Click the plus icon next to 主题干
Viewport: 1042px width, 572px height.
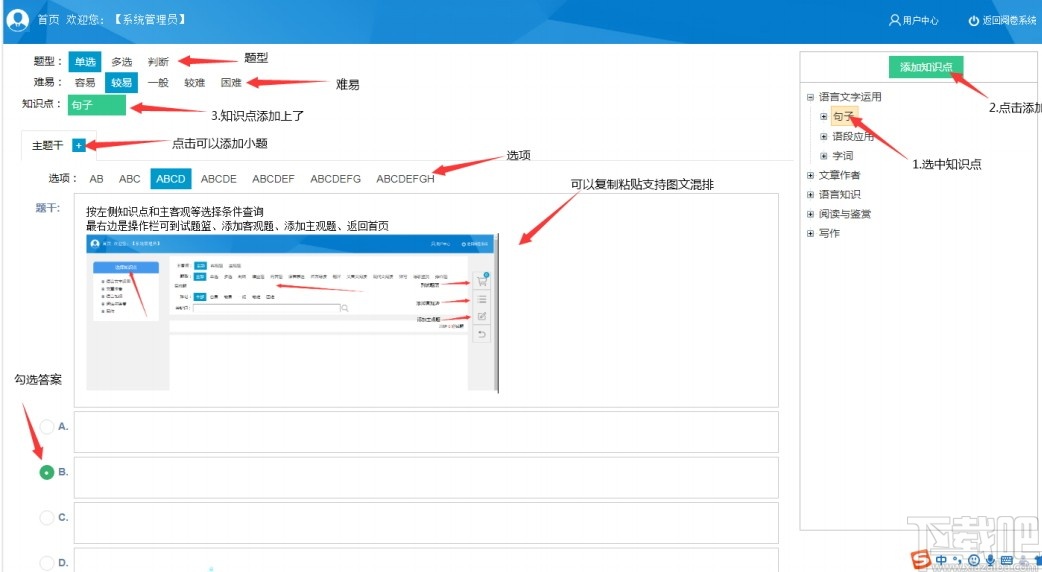pos(78,145)
